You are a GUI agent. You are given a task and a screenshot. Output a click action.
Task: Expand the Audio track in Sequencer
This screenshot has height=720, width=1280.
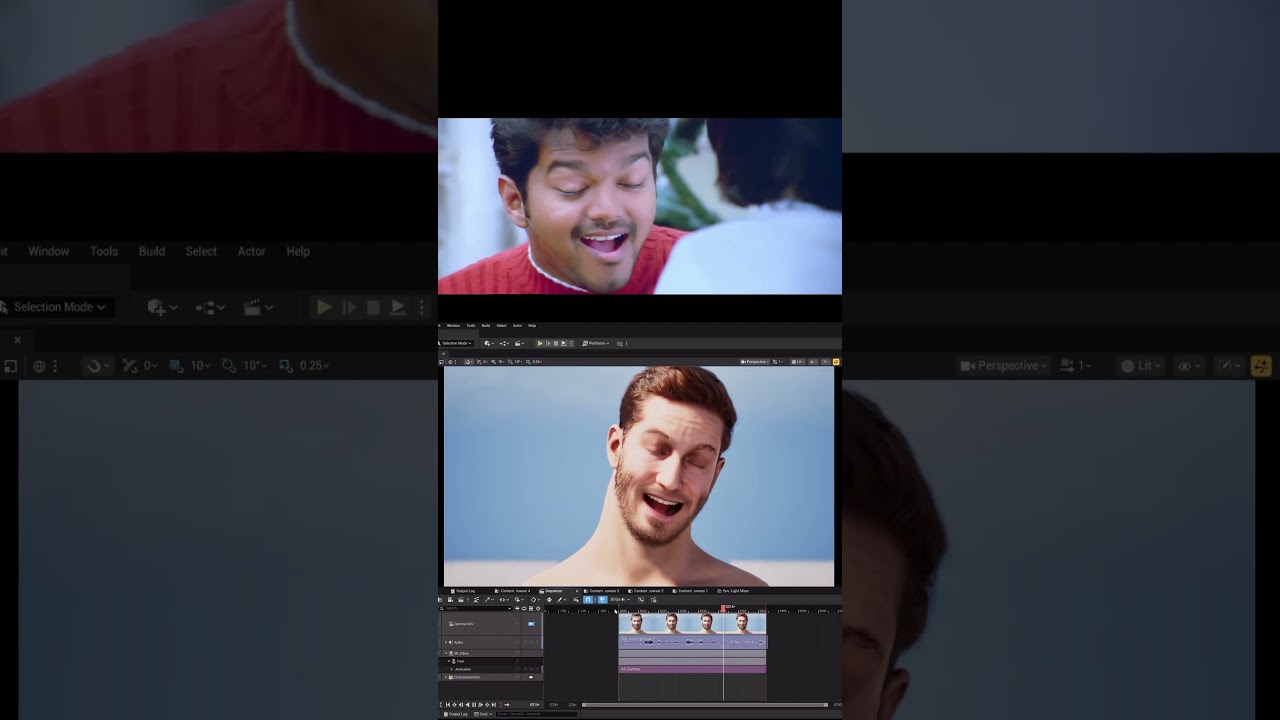(x=446, y=642)
